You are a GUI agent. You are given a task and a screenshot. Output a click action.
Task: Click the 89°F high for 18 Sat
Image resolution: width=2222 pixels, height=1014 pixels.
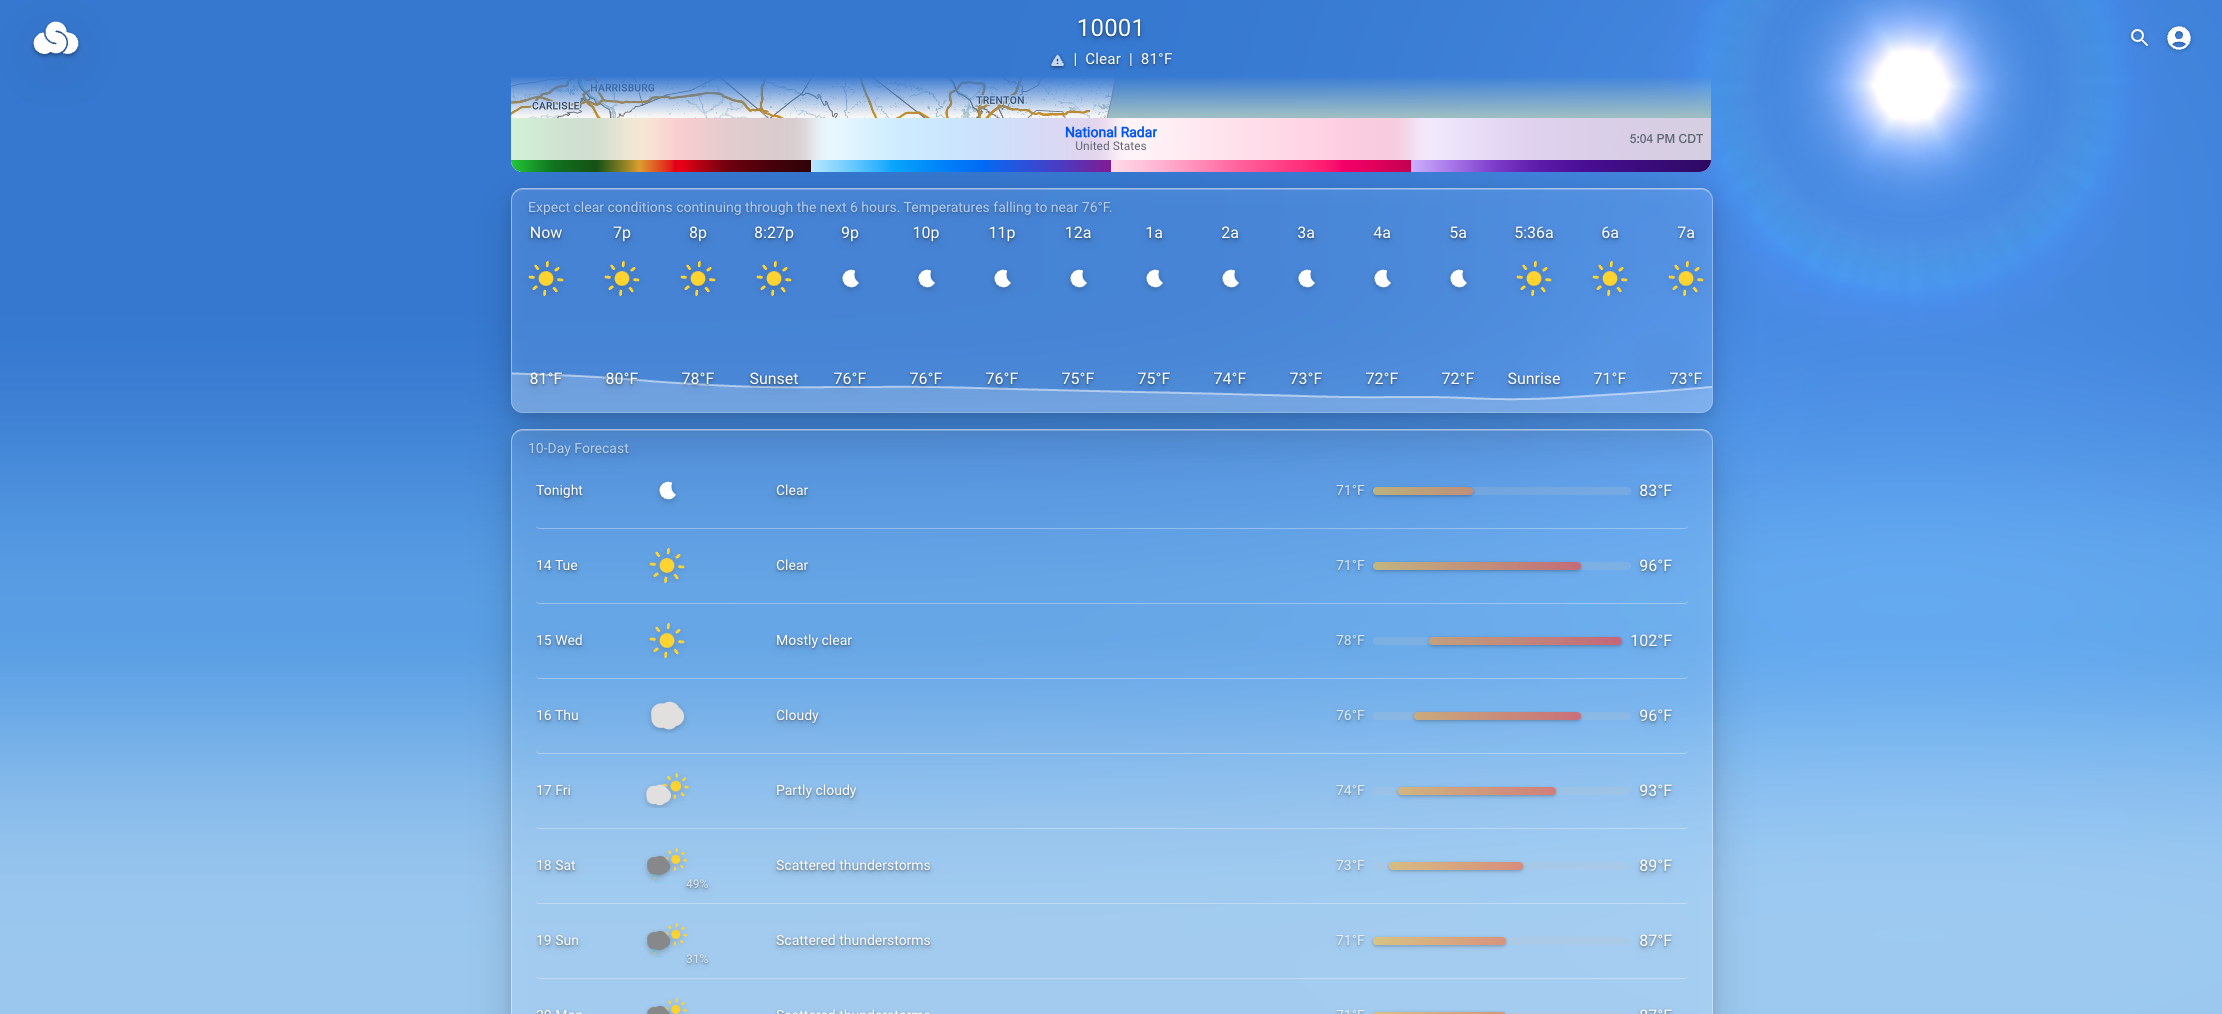click(x=1655, y=866)
